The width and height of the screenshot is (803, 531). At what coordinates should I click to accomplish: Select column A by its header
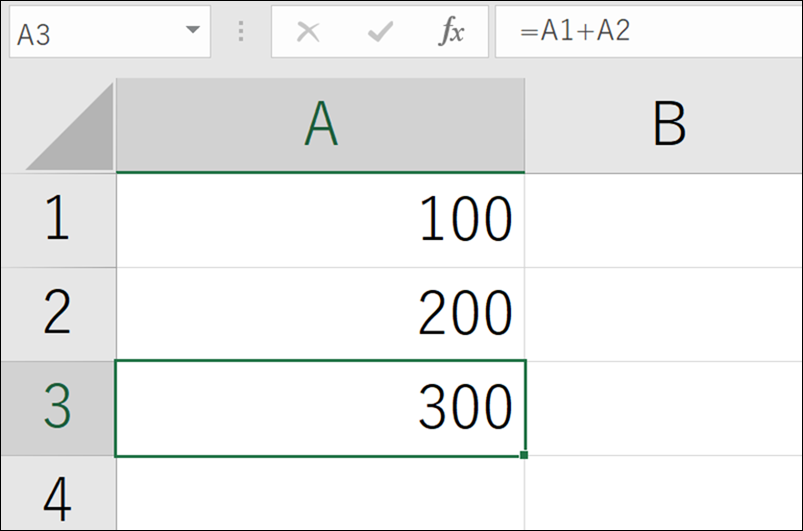click(x=320, y=126)
